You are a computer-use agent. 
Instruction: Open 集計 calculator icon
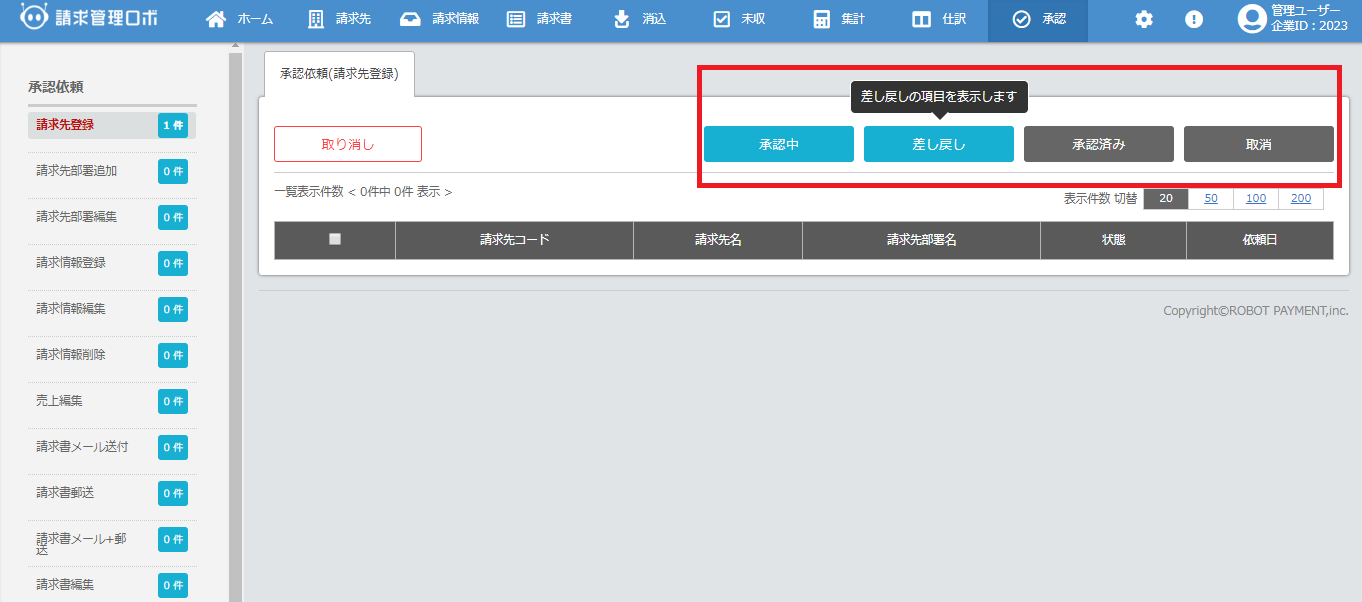click(821, 19)
